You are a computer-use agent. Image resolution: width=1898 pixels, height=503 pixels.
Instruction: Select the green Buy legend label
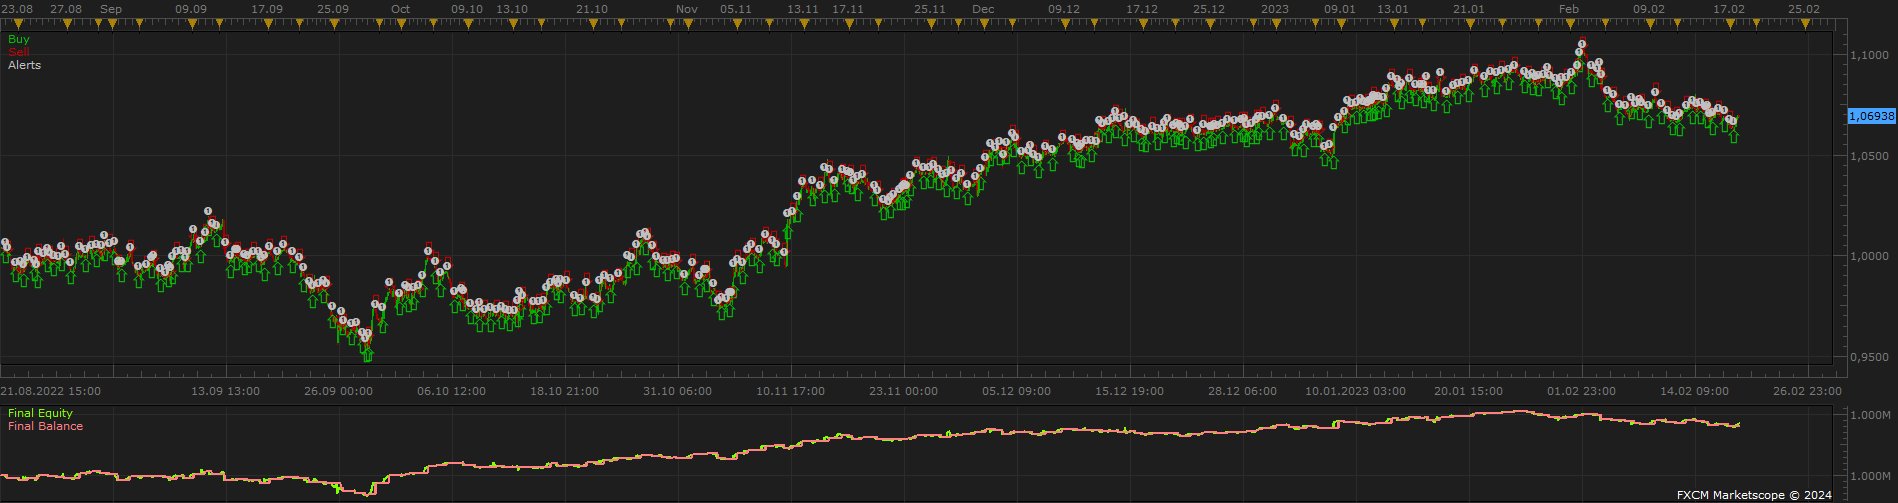click(19, 39)
